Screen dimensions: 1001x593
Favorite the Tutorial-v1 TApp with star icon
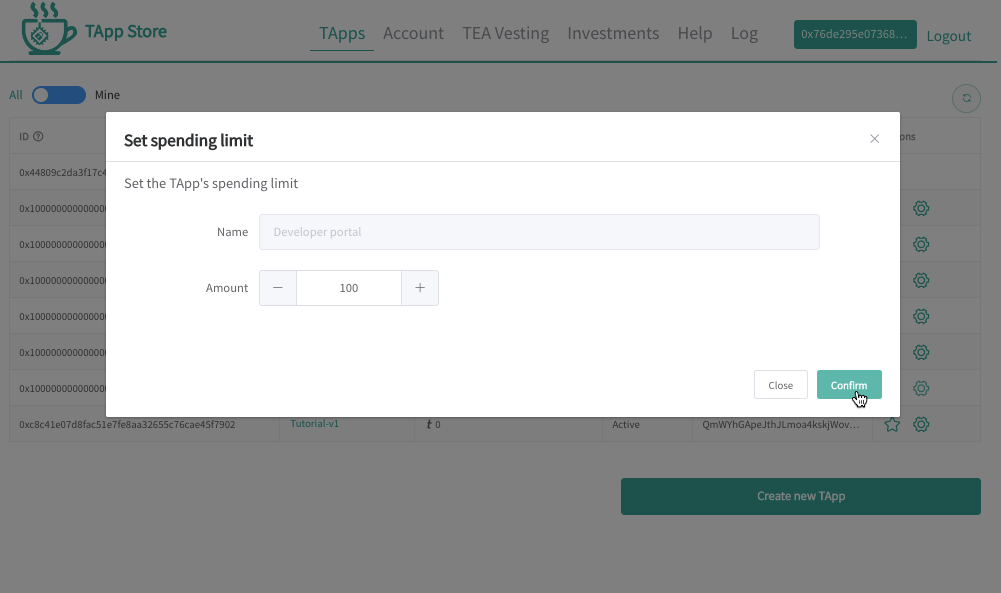892,424
